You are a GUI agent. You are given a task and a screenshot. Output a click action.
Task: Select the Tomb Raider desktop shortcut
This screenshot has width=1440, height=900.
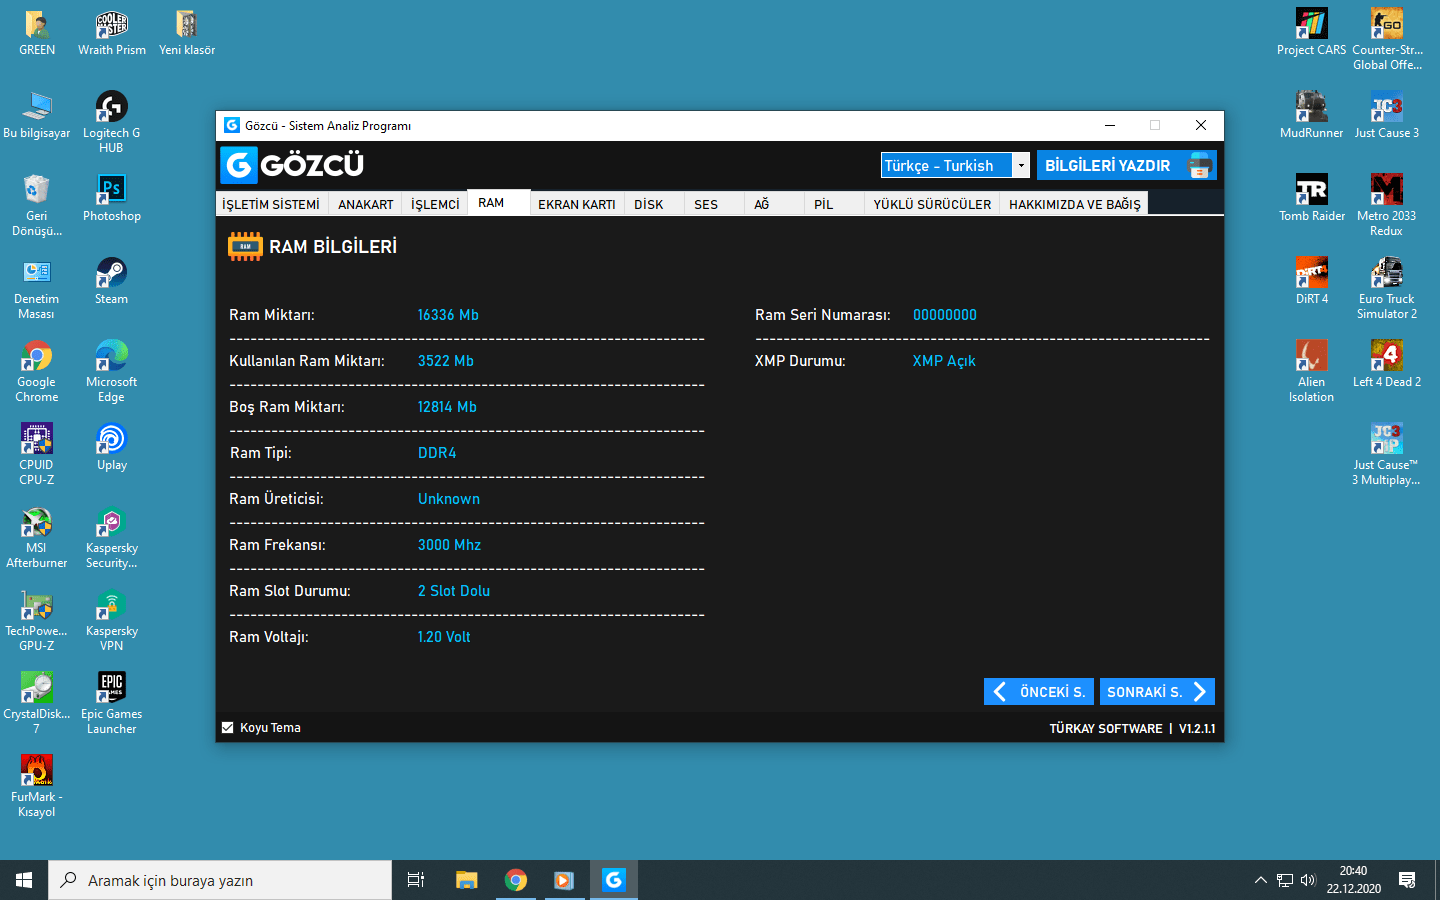click(x=1312, y=198)
